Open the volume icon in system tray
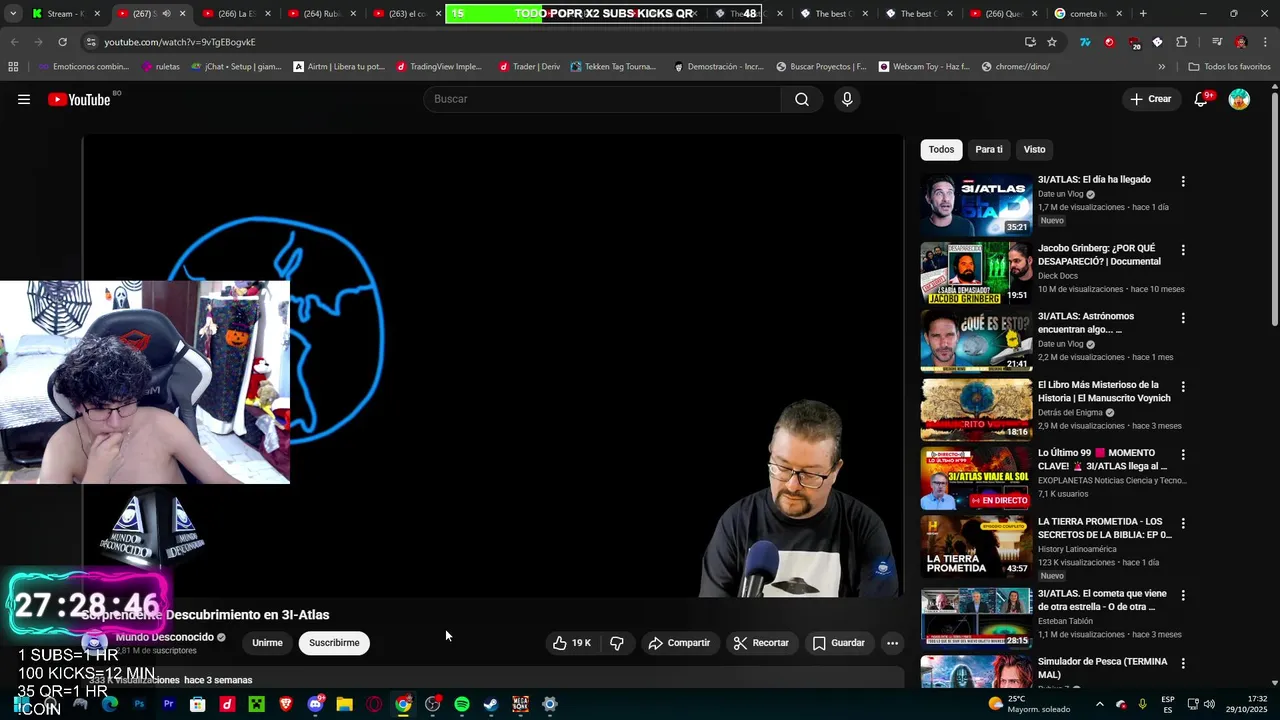The image size is (1280, 720). (1209, 704)
